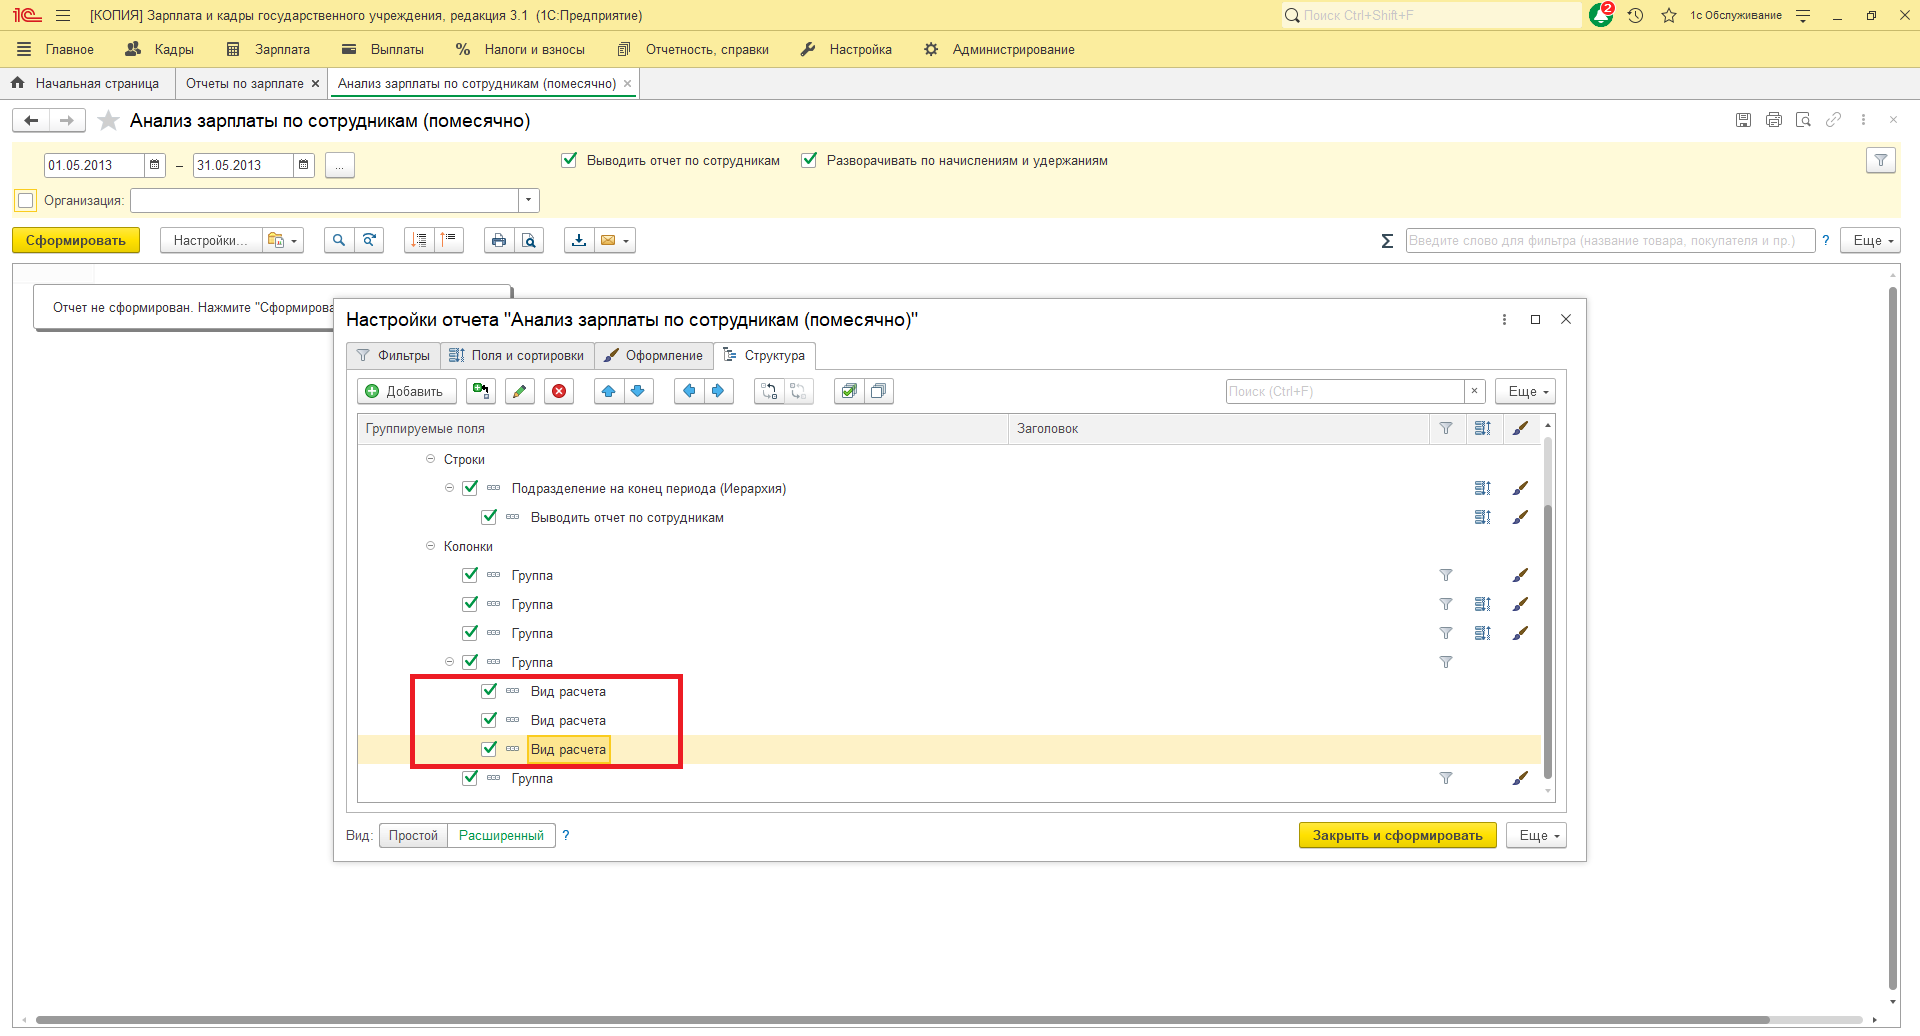Viewport: 1920px width, 1036px height.
Task: Switch to the 'Фильтры' tab
Action: pyautogui.click(x=393, y=355)
